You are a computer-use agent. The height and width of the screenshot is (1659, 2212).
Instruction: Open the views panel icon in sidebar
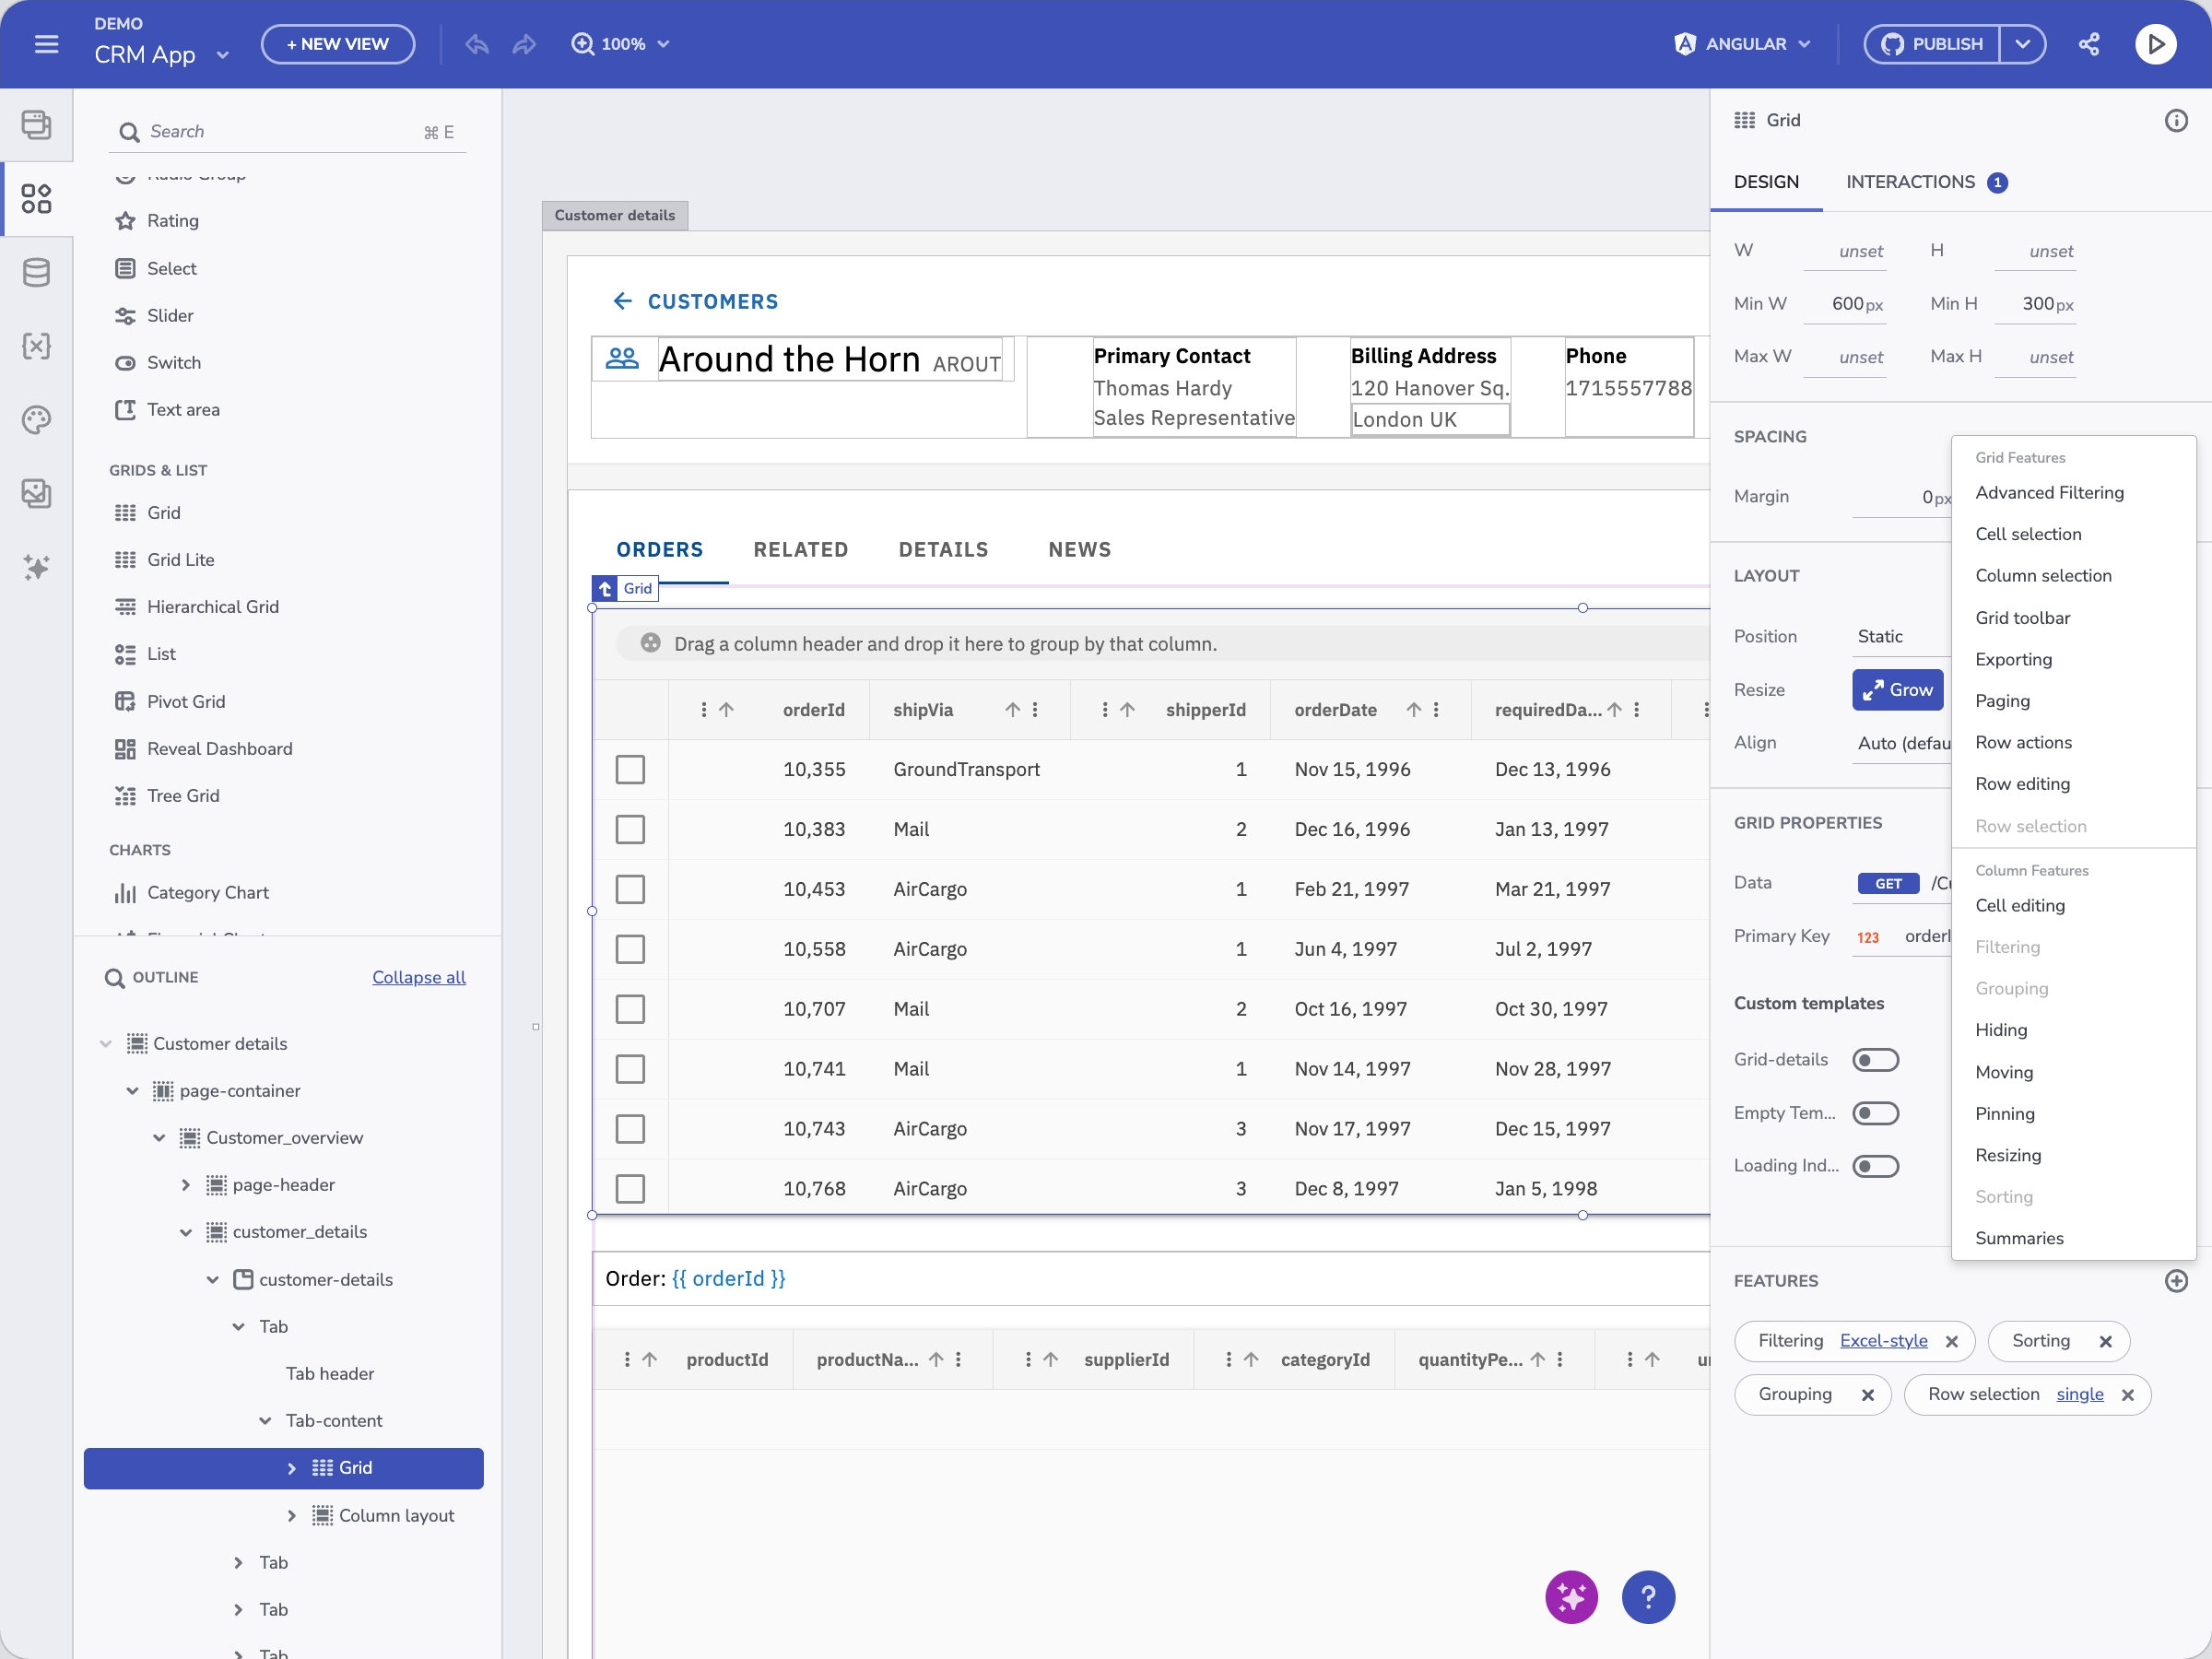(x=36, y=125)
